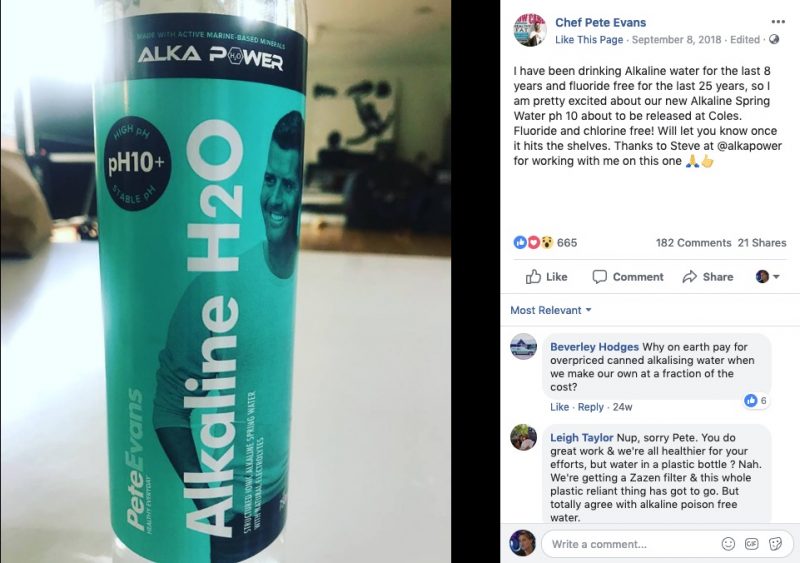Screen dimensions: 800x563
Task: Click the Like thumbs-up icon under the post
Action: tap(533, 277)
